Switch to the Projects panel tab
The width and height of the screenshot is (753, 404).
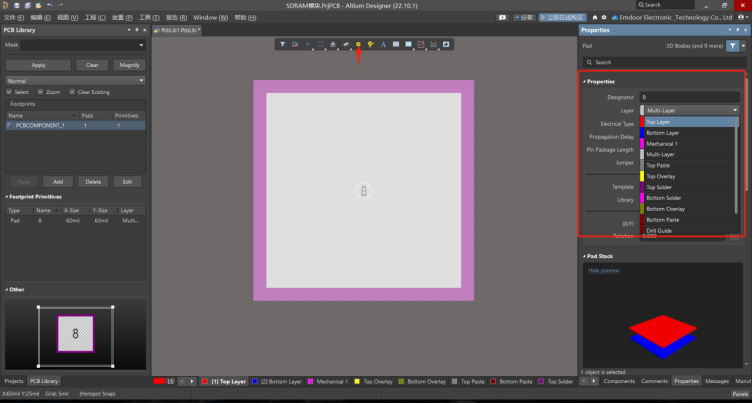[x=14, y=381]
